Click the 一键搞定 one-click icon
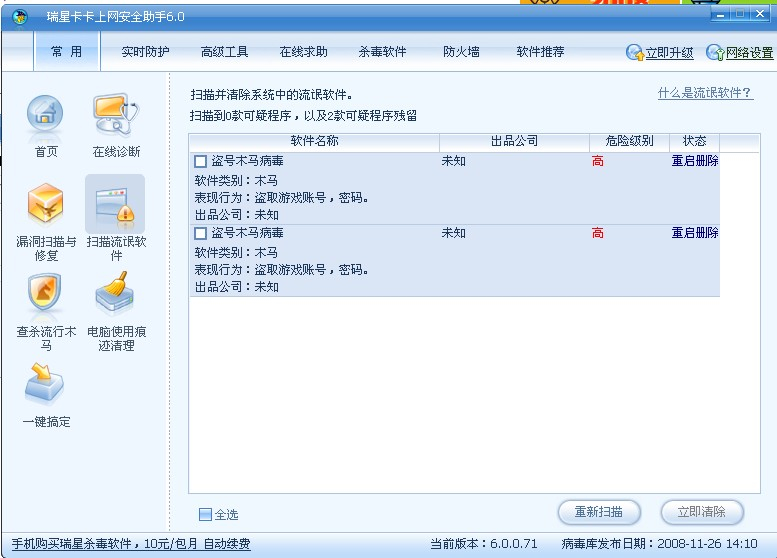Screen dimensions: 777x558 (45, 384)
